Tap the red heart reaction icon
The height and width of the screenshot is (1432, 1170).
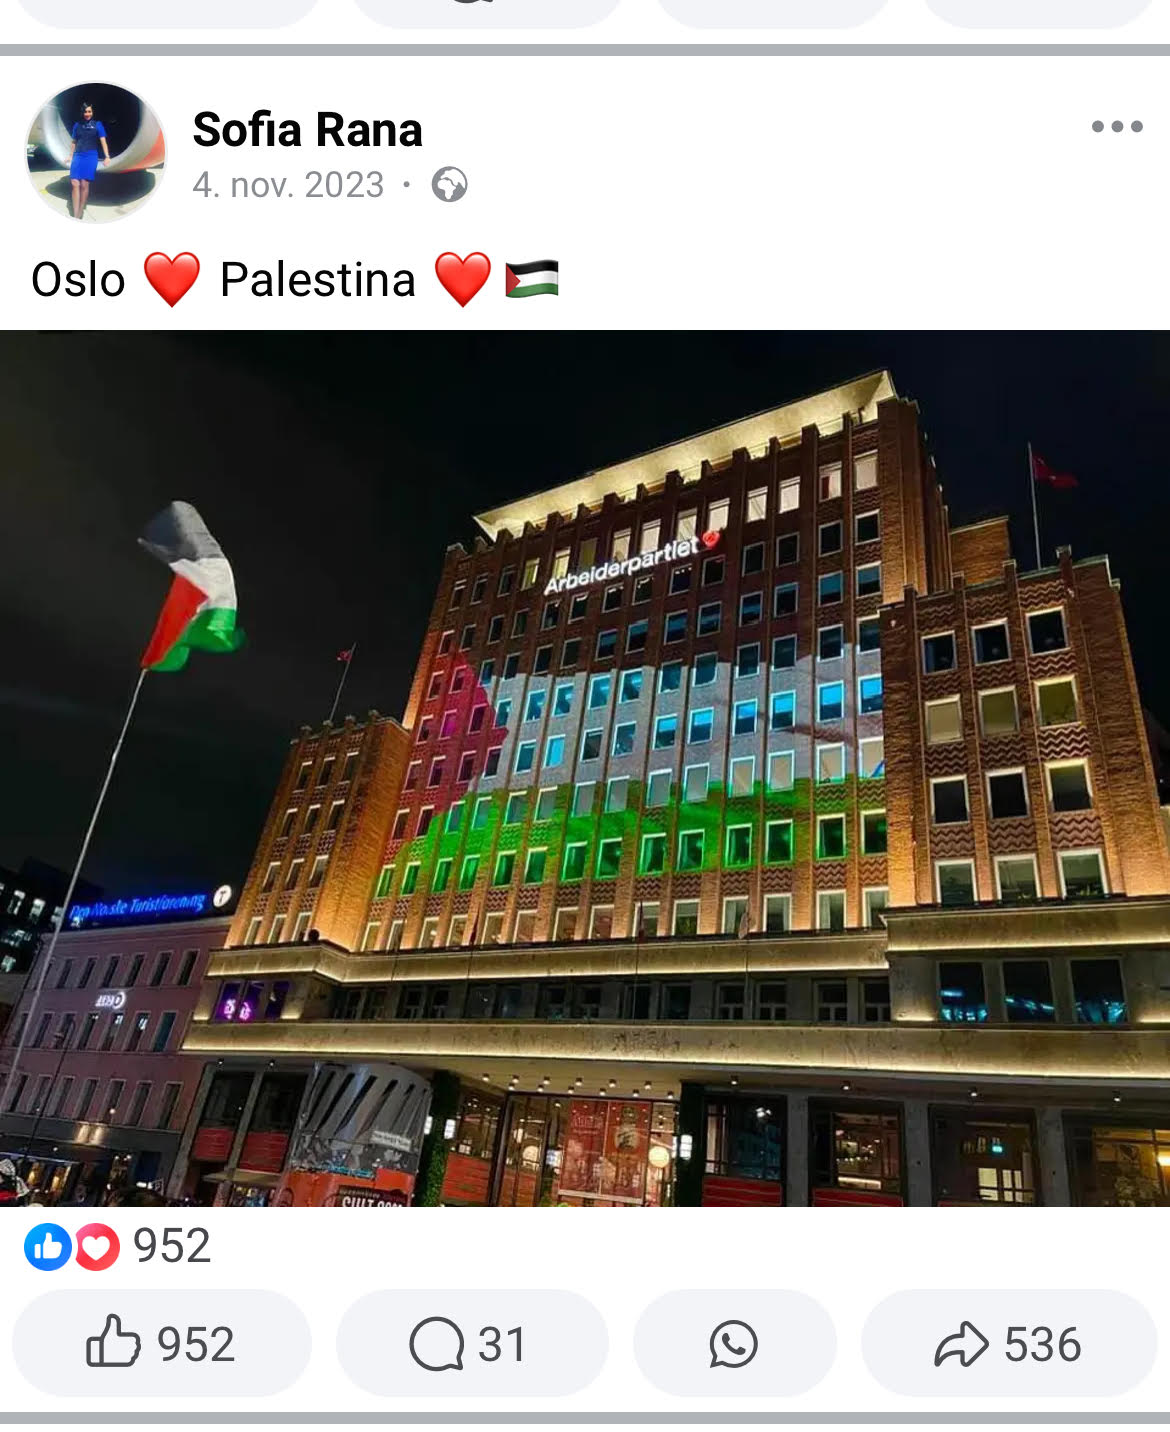[97, 1247]
